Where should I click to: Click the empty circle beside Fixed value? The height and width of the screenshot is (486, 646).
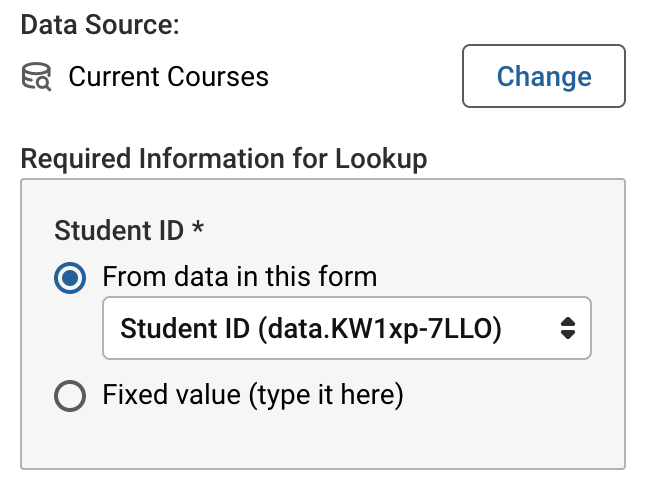[70, 396]
